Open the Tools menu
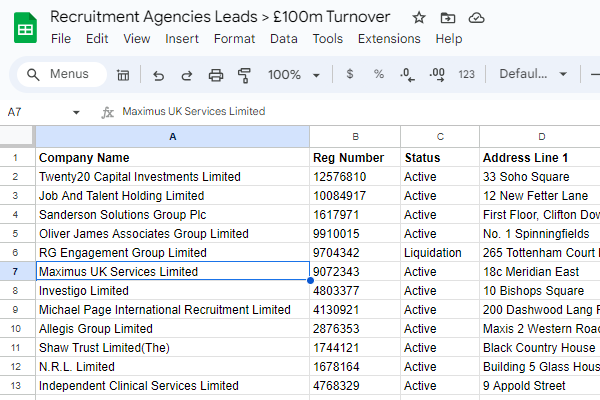The image size is (600, 400). 328,39
